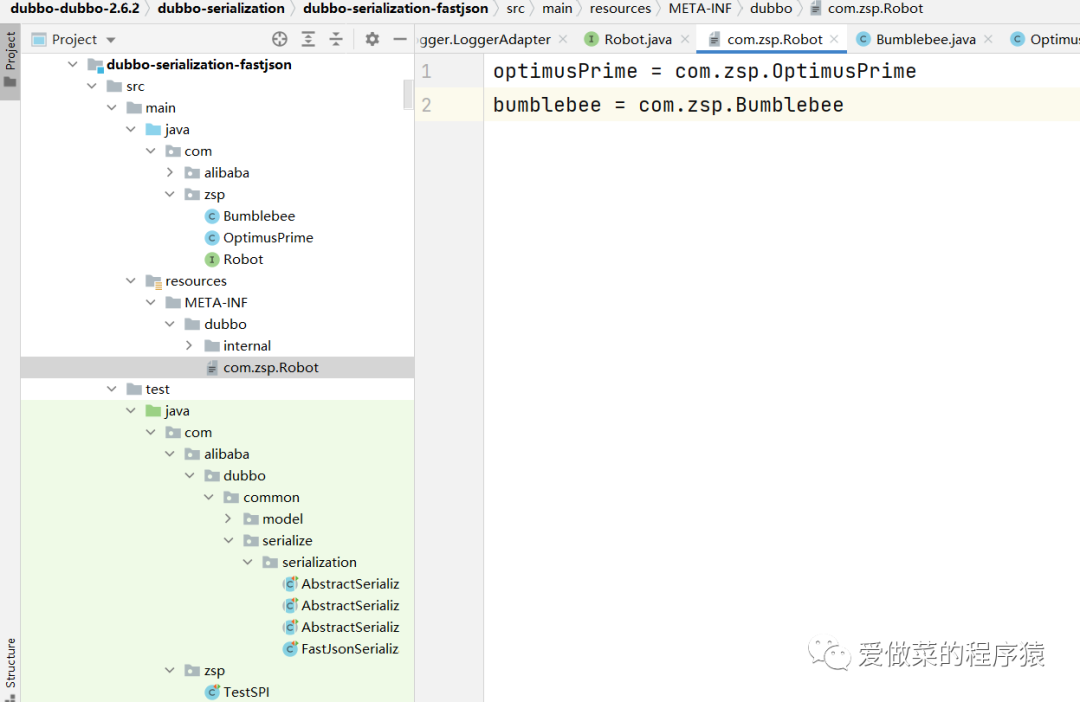
Task: Collapse the META-INF folder arrow
Action: pos(151,302)
